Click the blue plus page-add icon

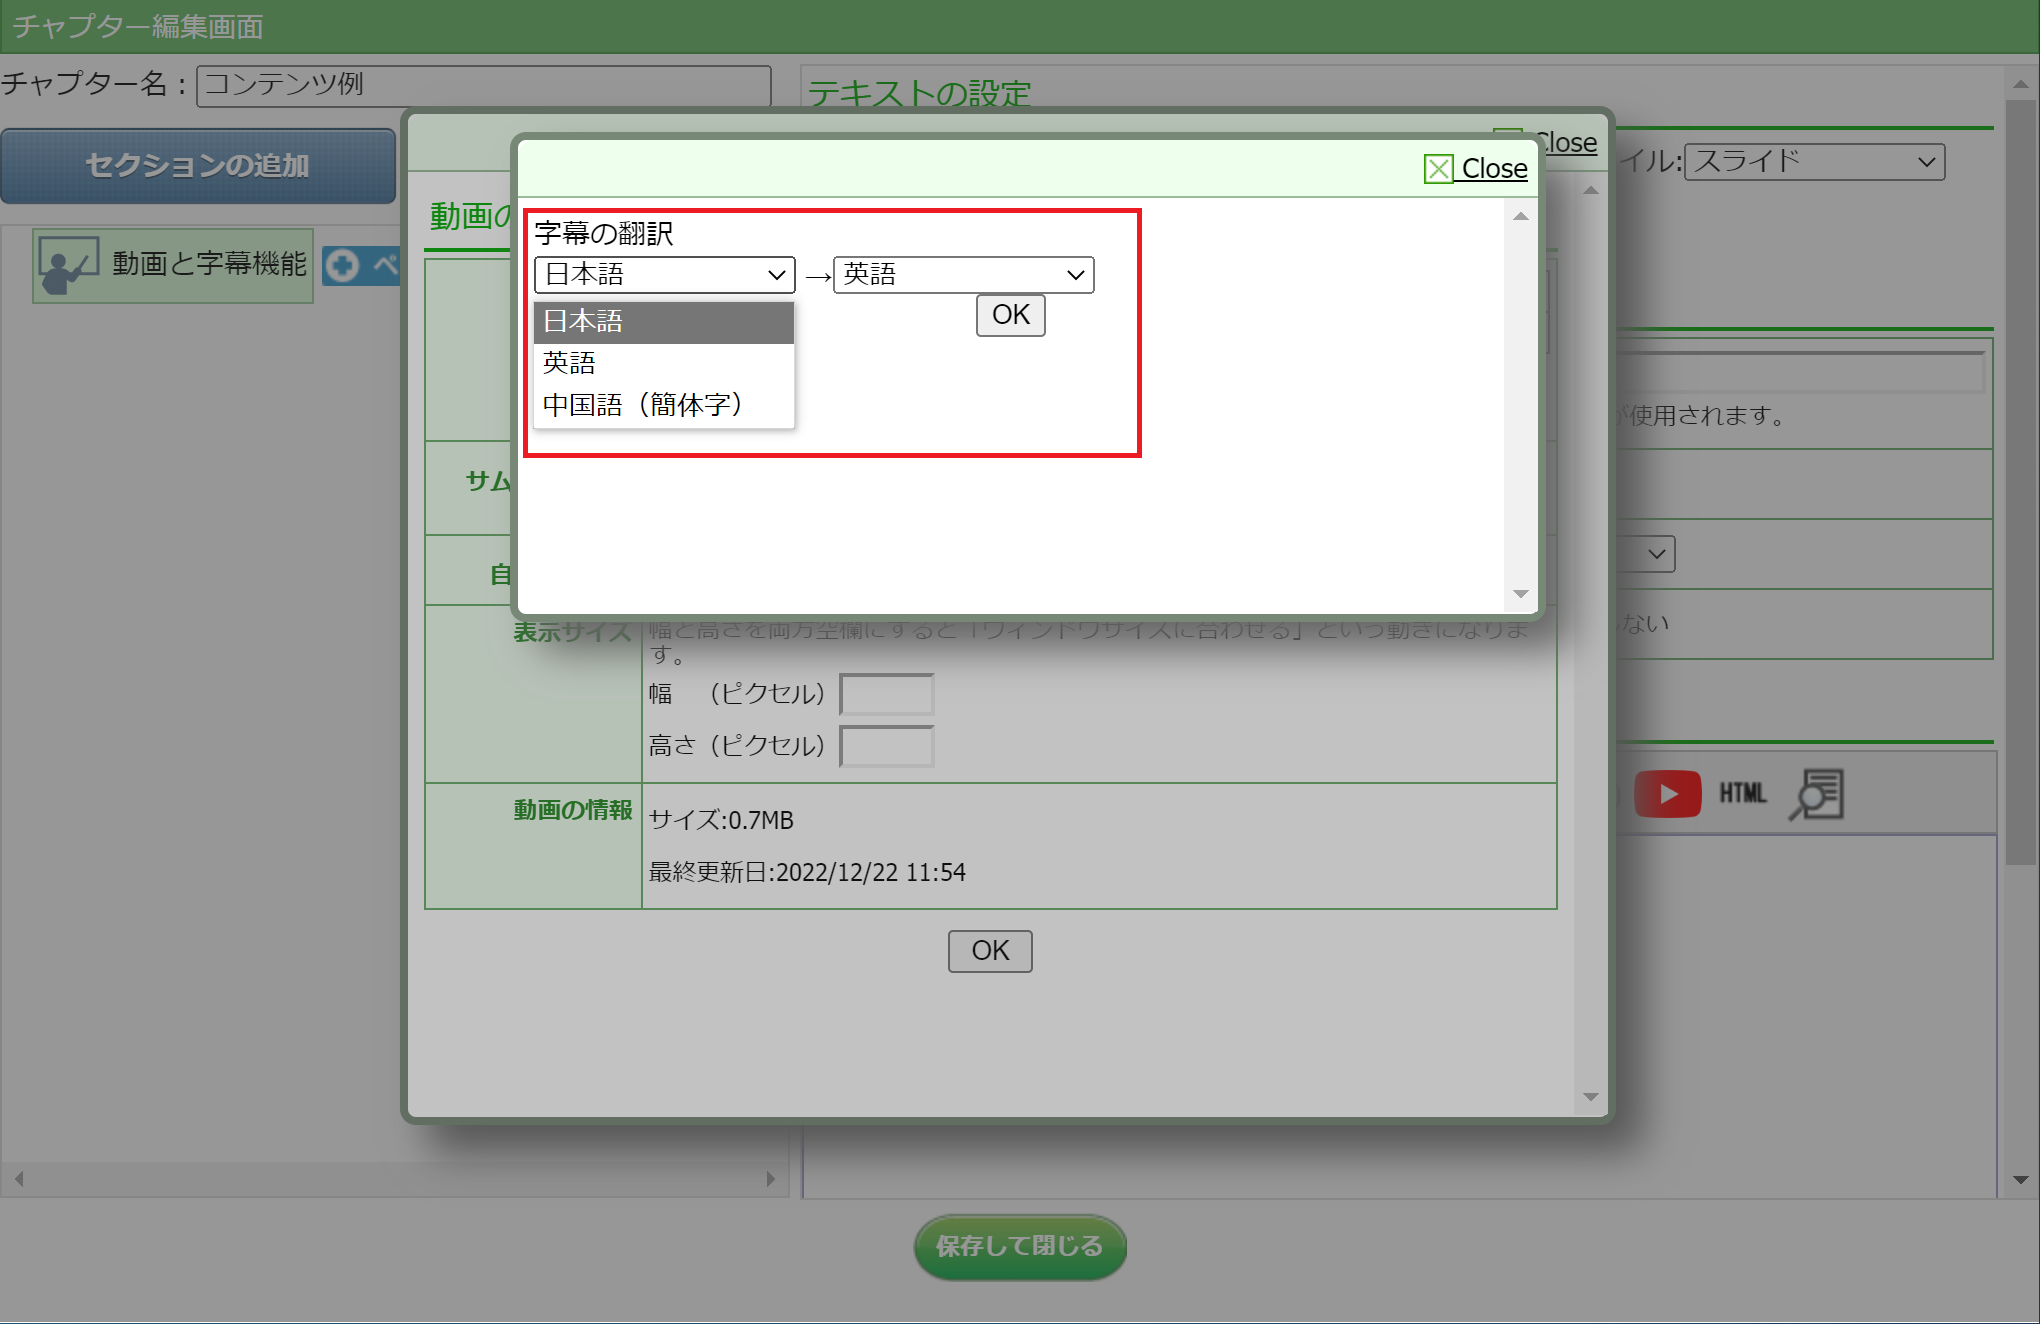(343, 265)
